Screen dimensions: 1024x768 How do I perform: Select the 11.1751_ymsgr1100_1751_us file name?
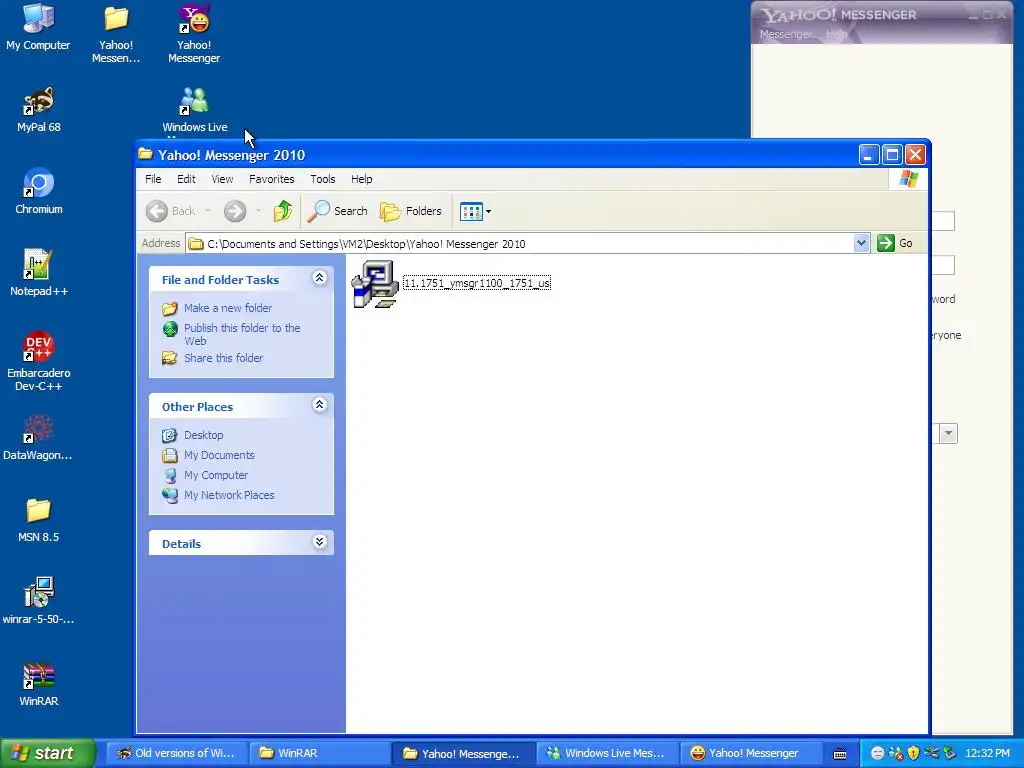coord(477,283)
